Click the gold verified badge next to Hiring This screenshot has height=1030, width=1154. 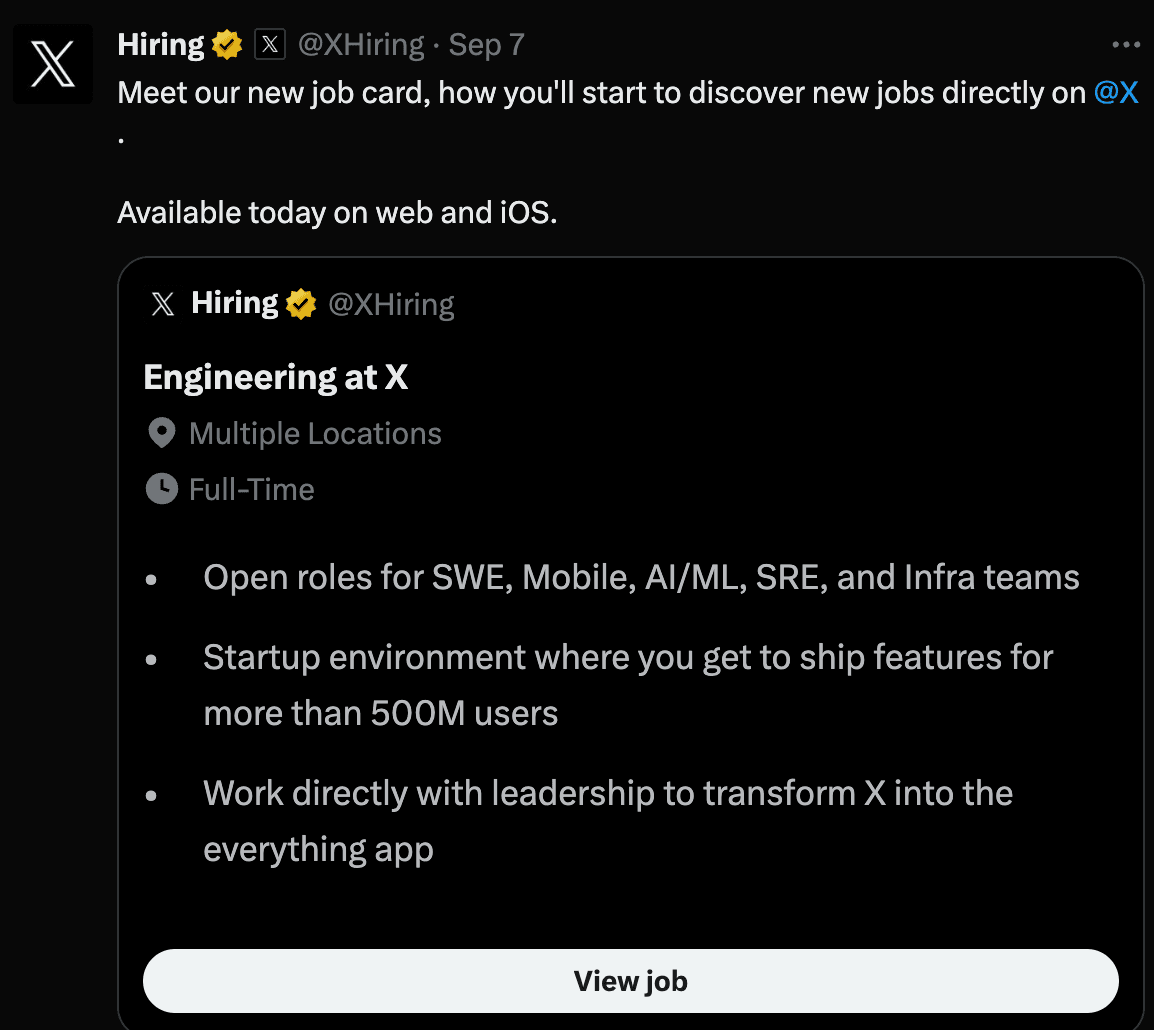pyautogui.click(x=226, y=43)
